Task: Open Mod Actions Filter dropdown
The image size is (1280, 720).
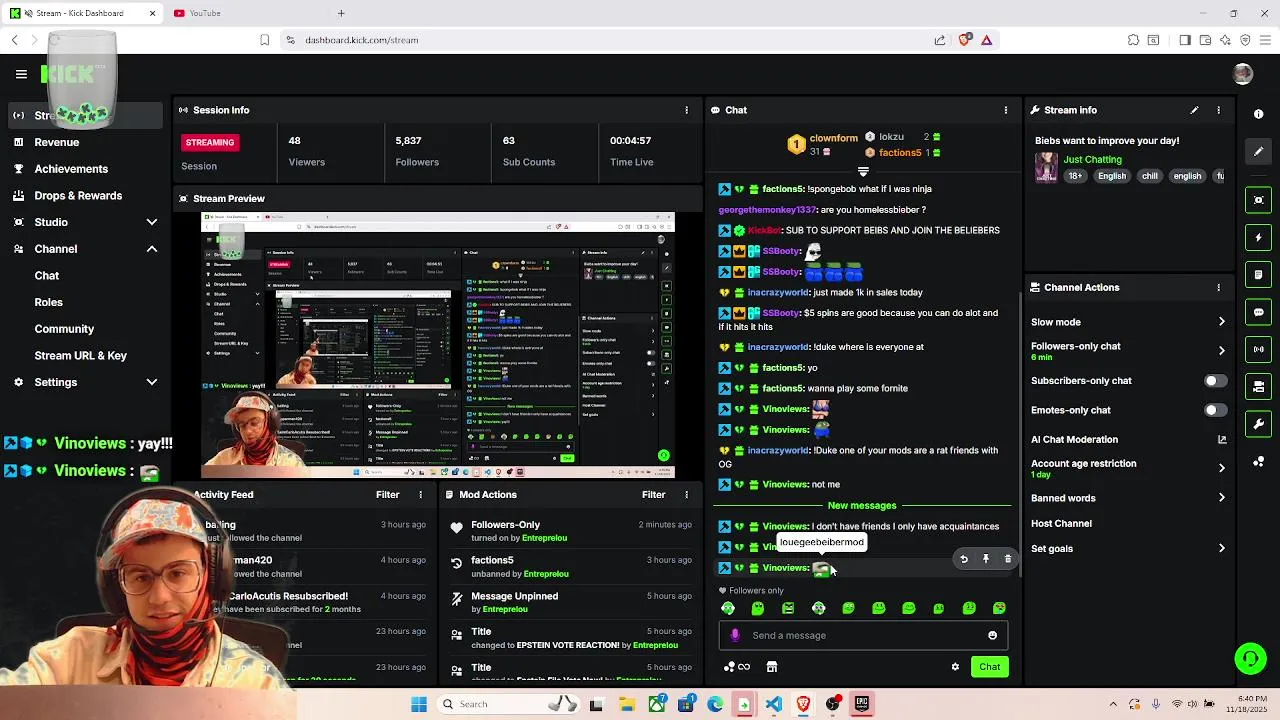Action: tap(653, 494)
